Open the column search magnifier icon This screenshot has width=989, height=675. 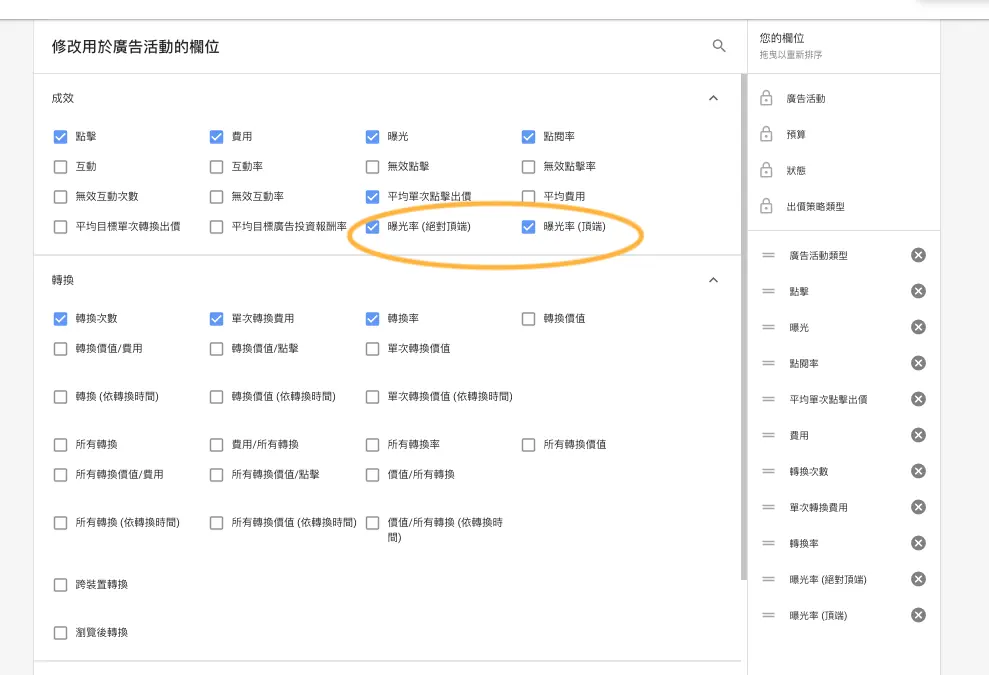[x=718, y=45]
